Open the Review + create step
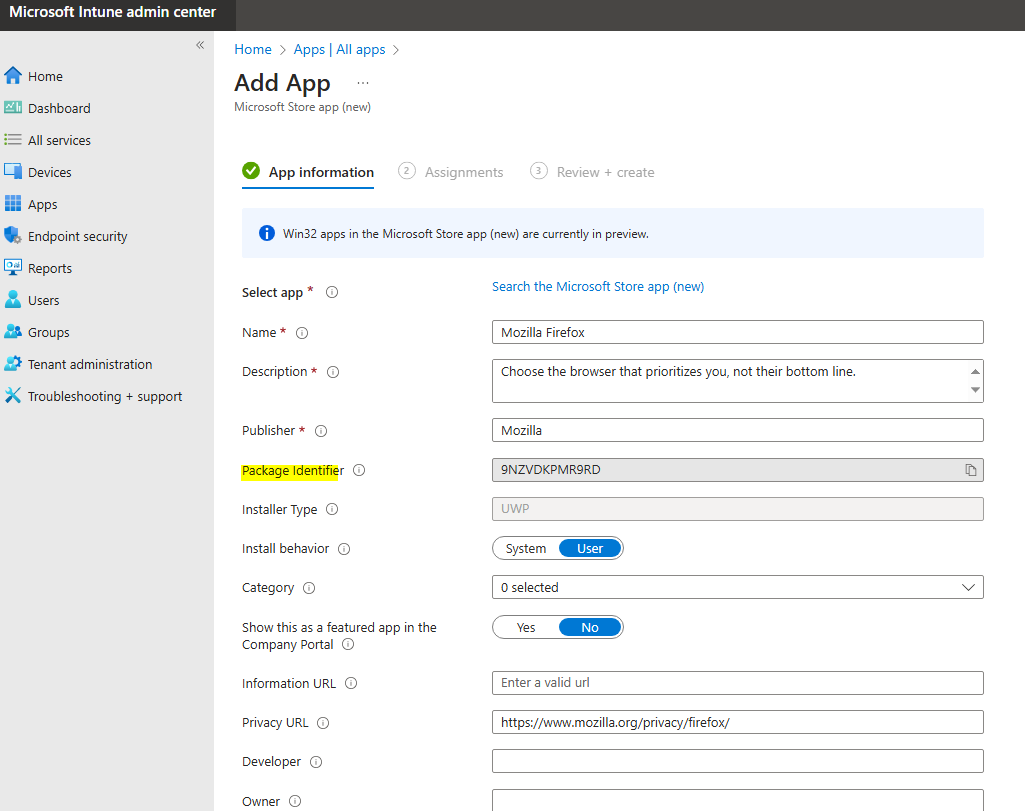 (x=605, y=172)
